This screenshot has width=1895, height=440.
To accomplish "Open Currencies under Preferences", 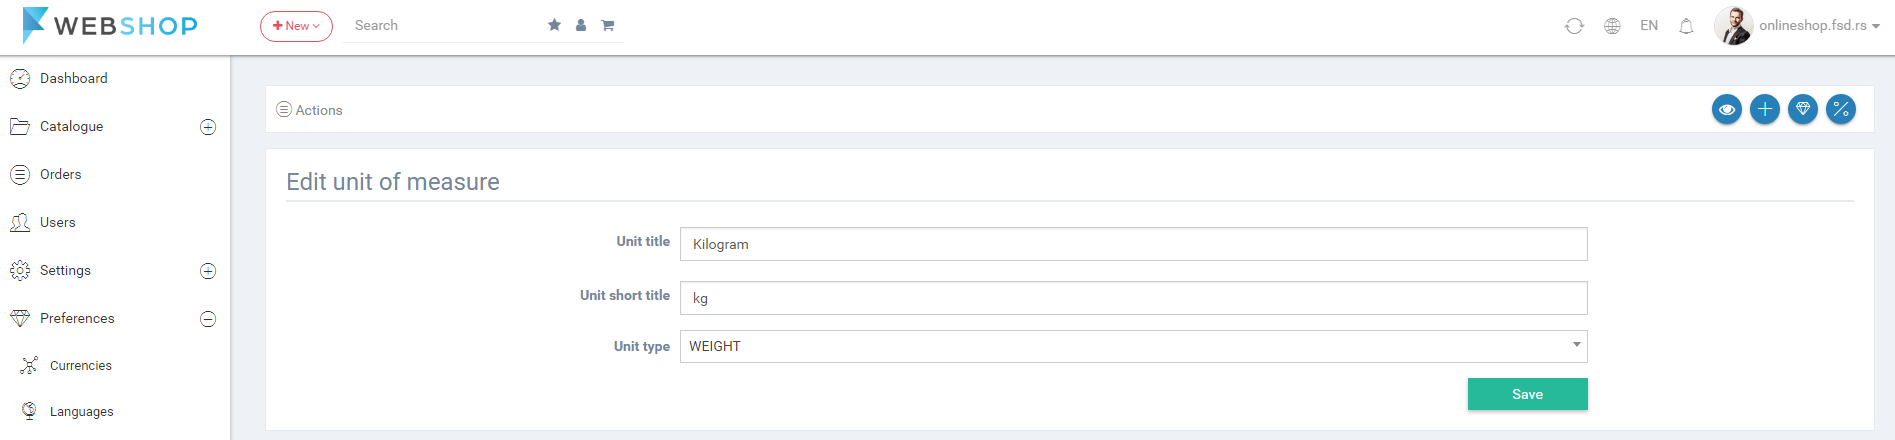I will (80, 365).
